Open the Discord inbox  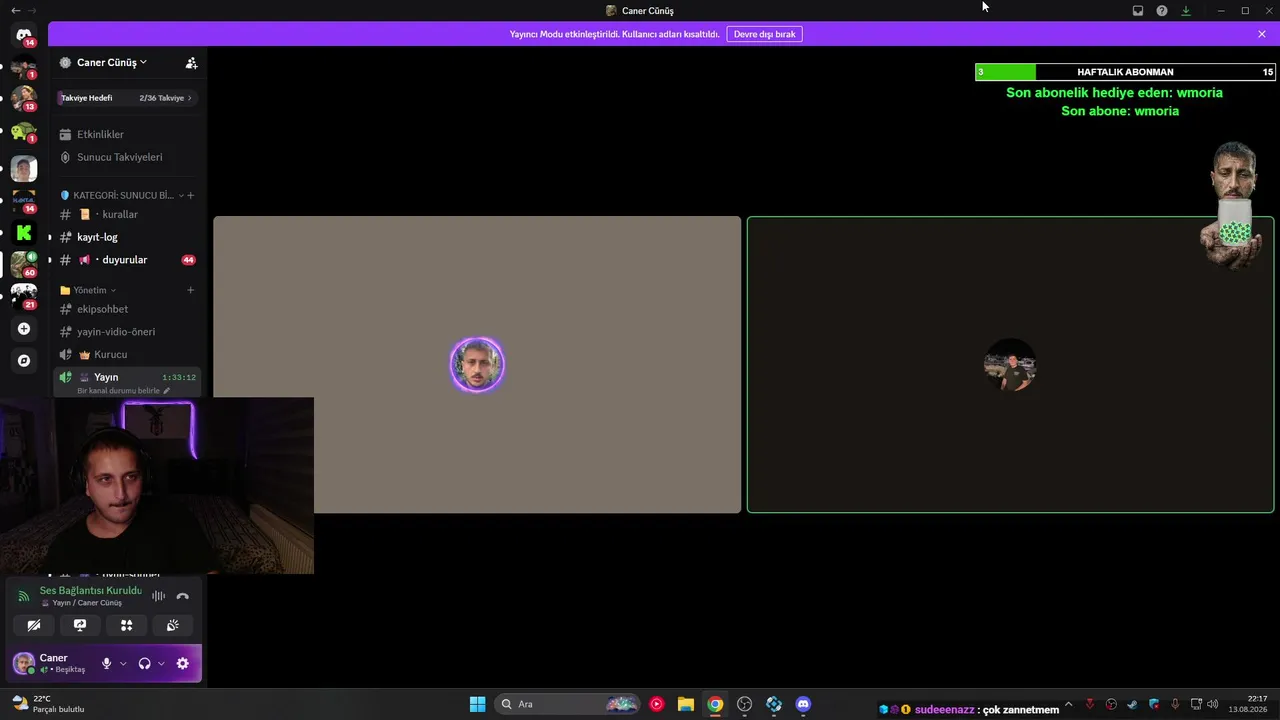coord(1138,11)
